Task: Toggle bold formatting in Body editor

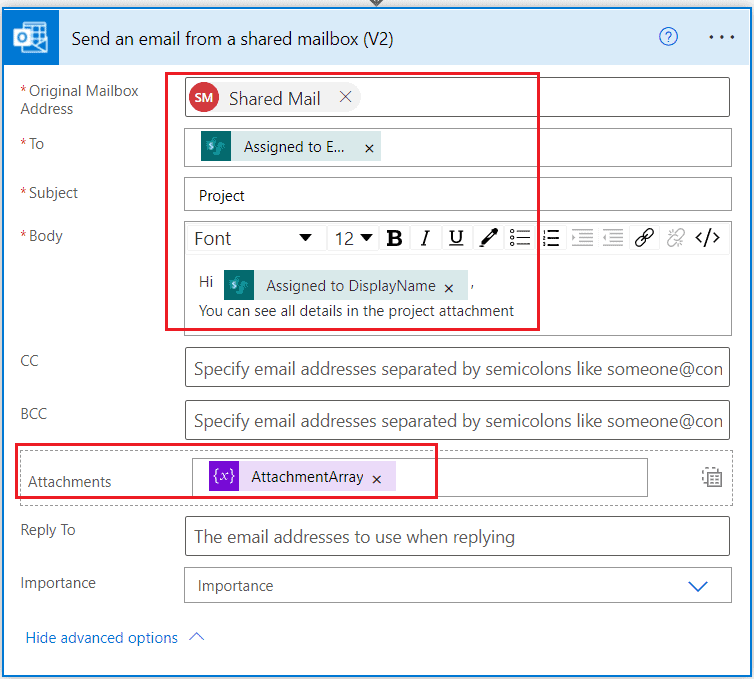Action: pyautogui.click(x=394, y=238)
